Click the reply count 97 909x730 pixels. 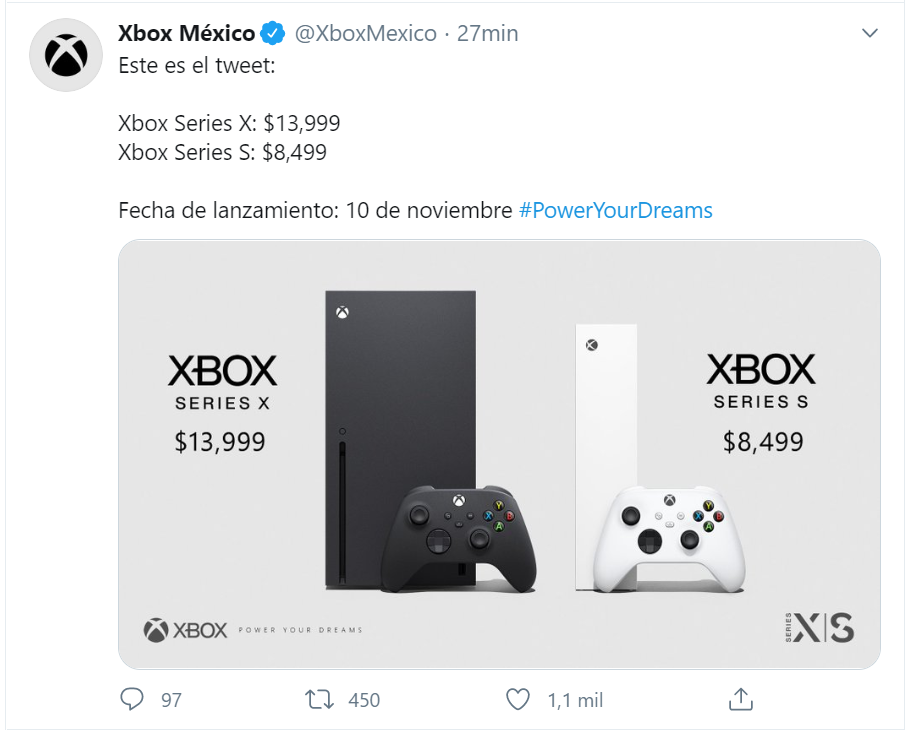pyautogui.click(x=172, y=700)
